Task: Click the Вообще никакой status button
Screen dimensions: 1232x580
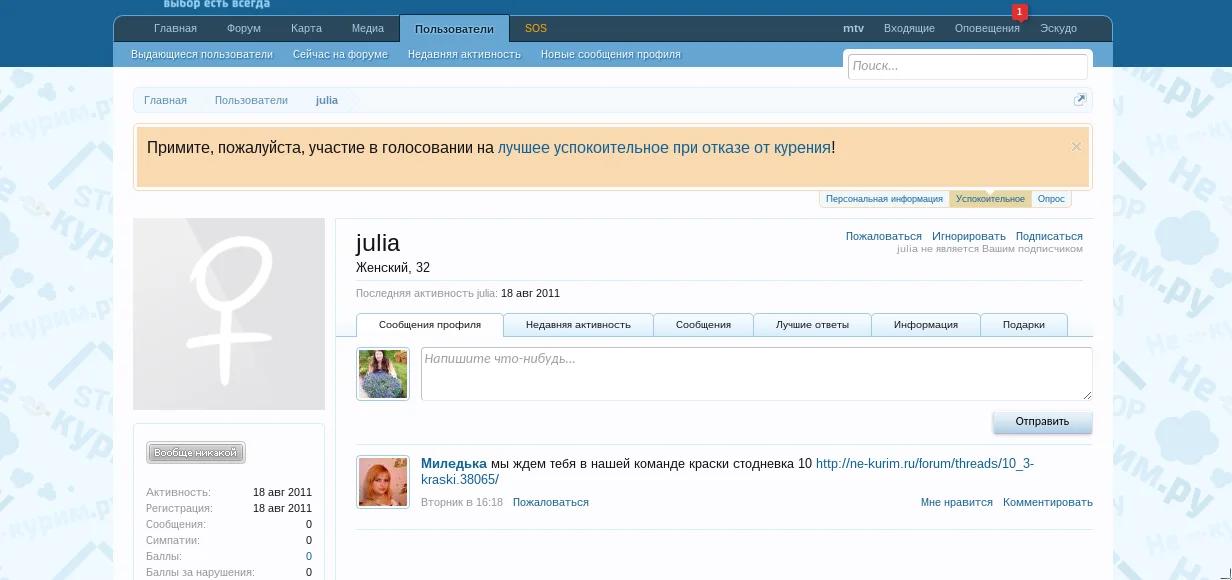Action: point(196,453)
